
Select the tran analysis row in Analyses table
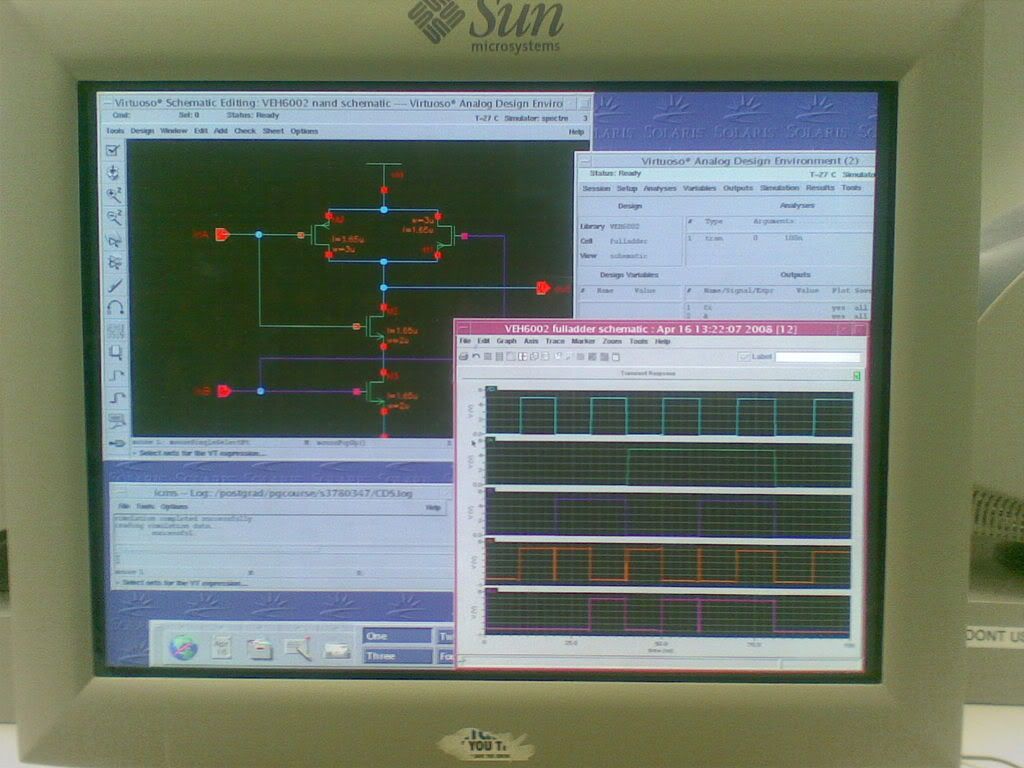(x=778, y=238)
